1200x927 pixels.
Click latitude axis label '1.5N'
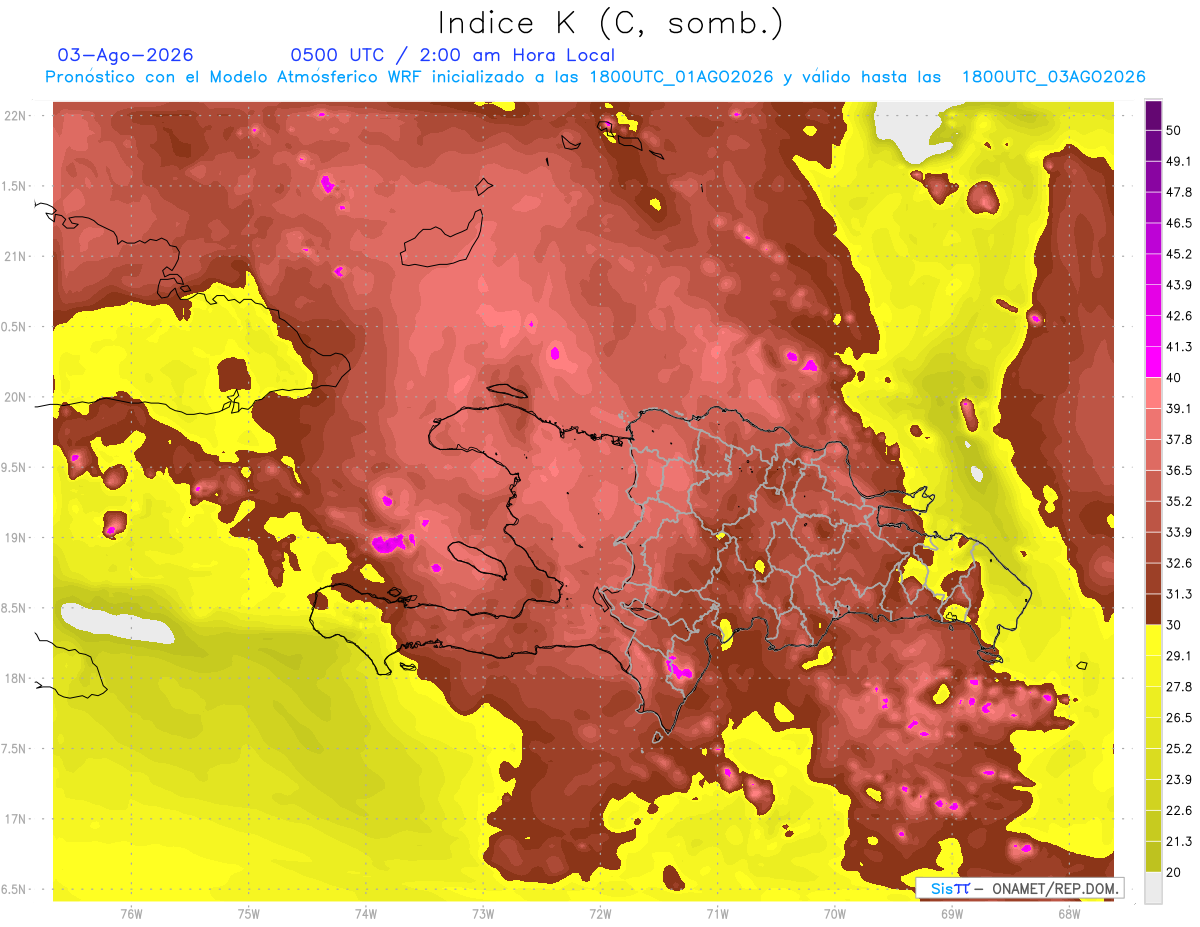tap(15, 187)
